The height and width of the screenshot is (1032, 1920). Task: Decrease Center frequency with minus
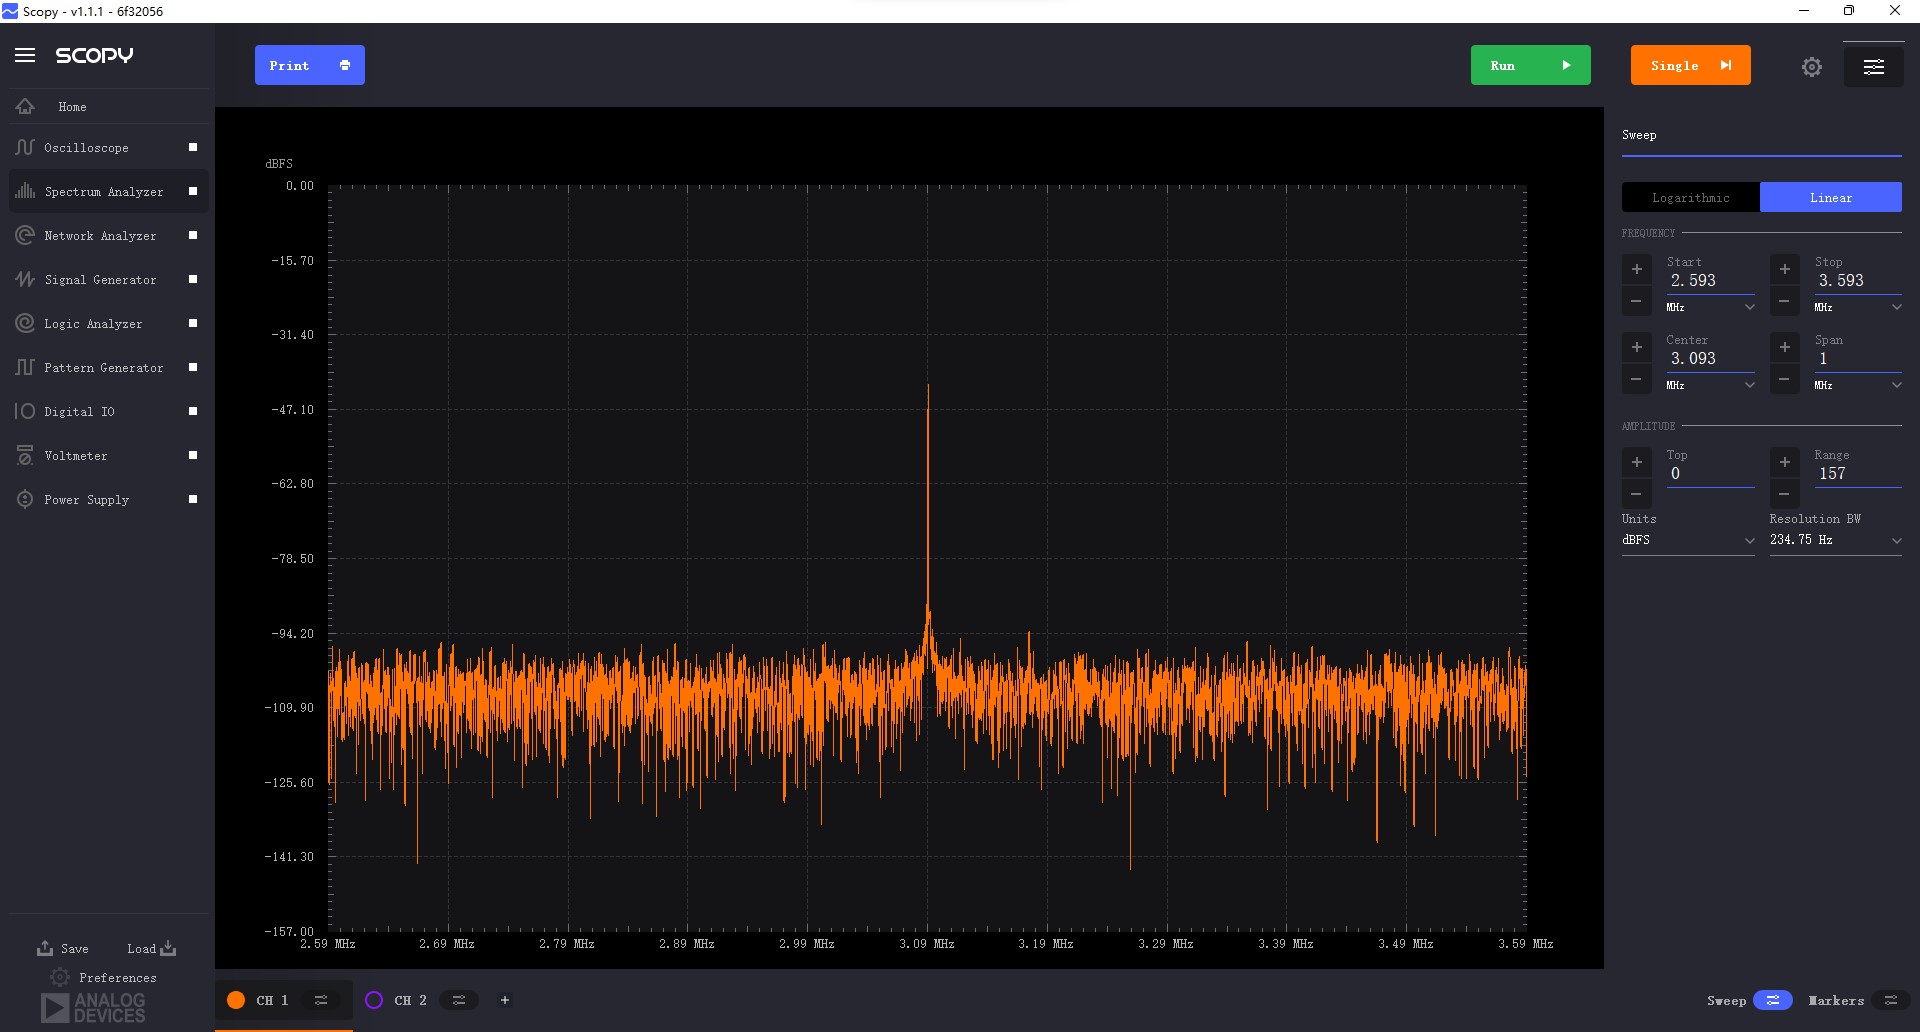click(x=1637, y=379)
